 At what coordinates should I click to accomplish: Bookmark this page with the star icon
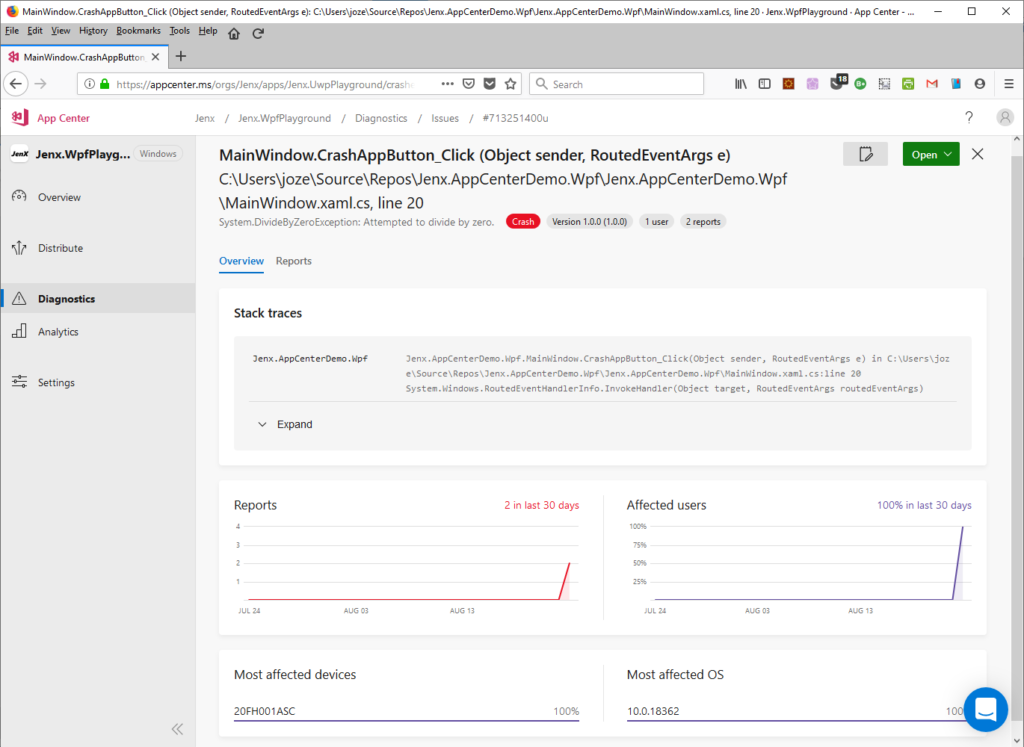coord(511,84)
